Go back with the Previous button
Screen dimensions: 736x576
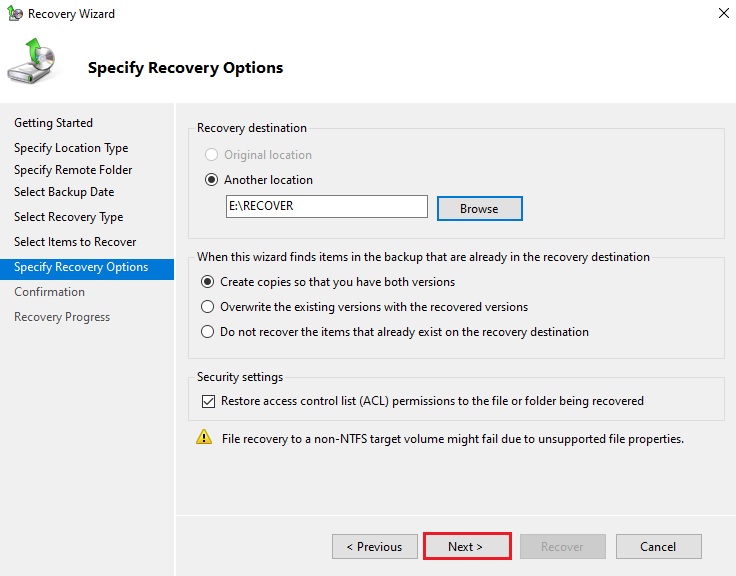click(x=373, y=547)
